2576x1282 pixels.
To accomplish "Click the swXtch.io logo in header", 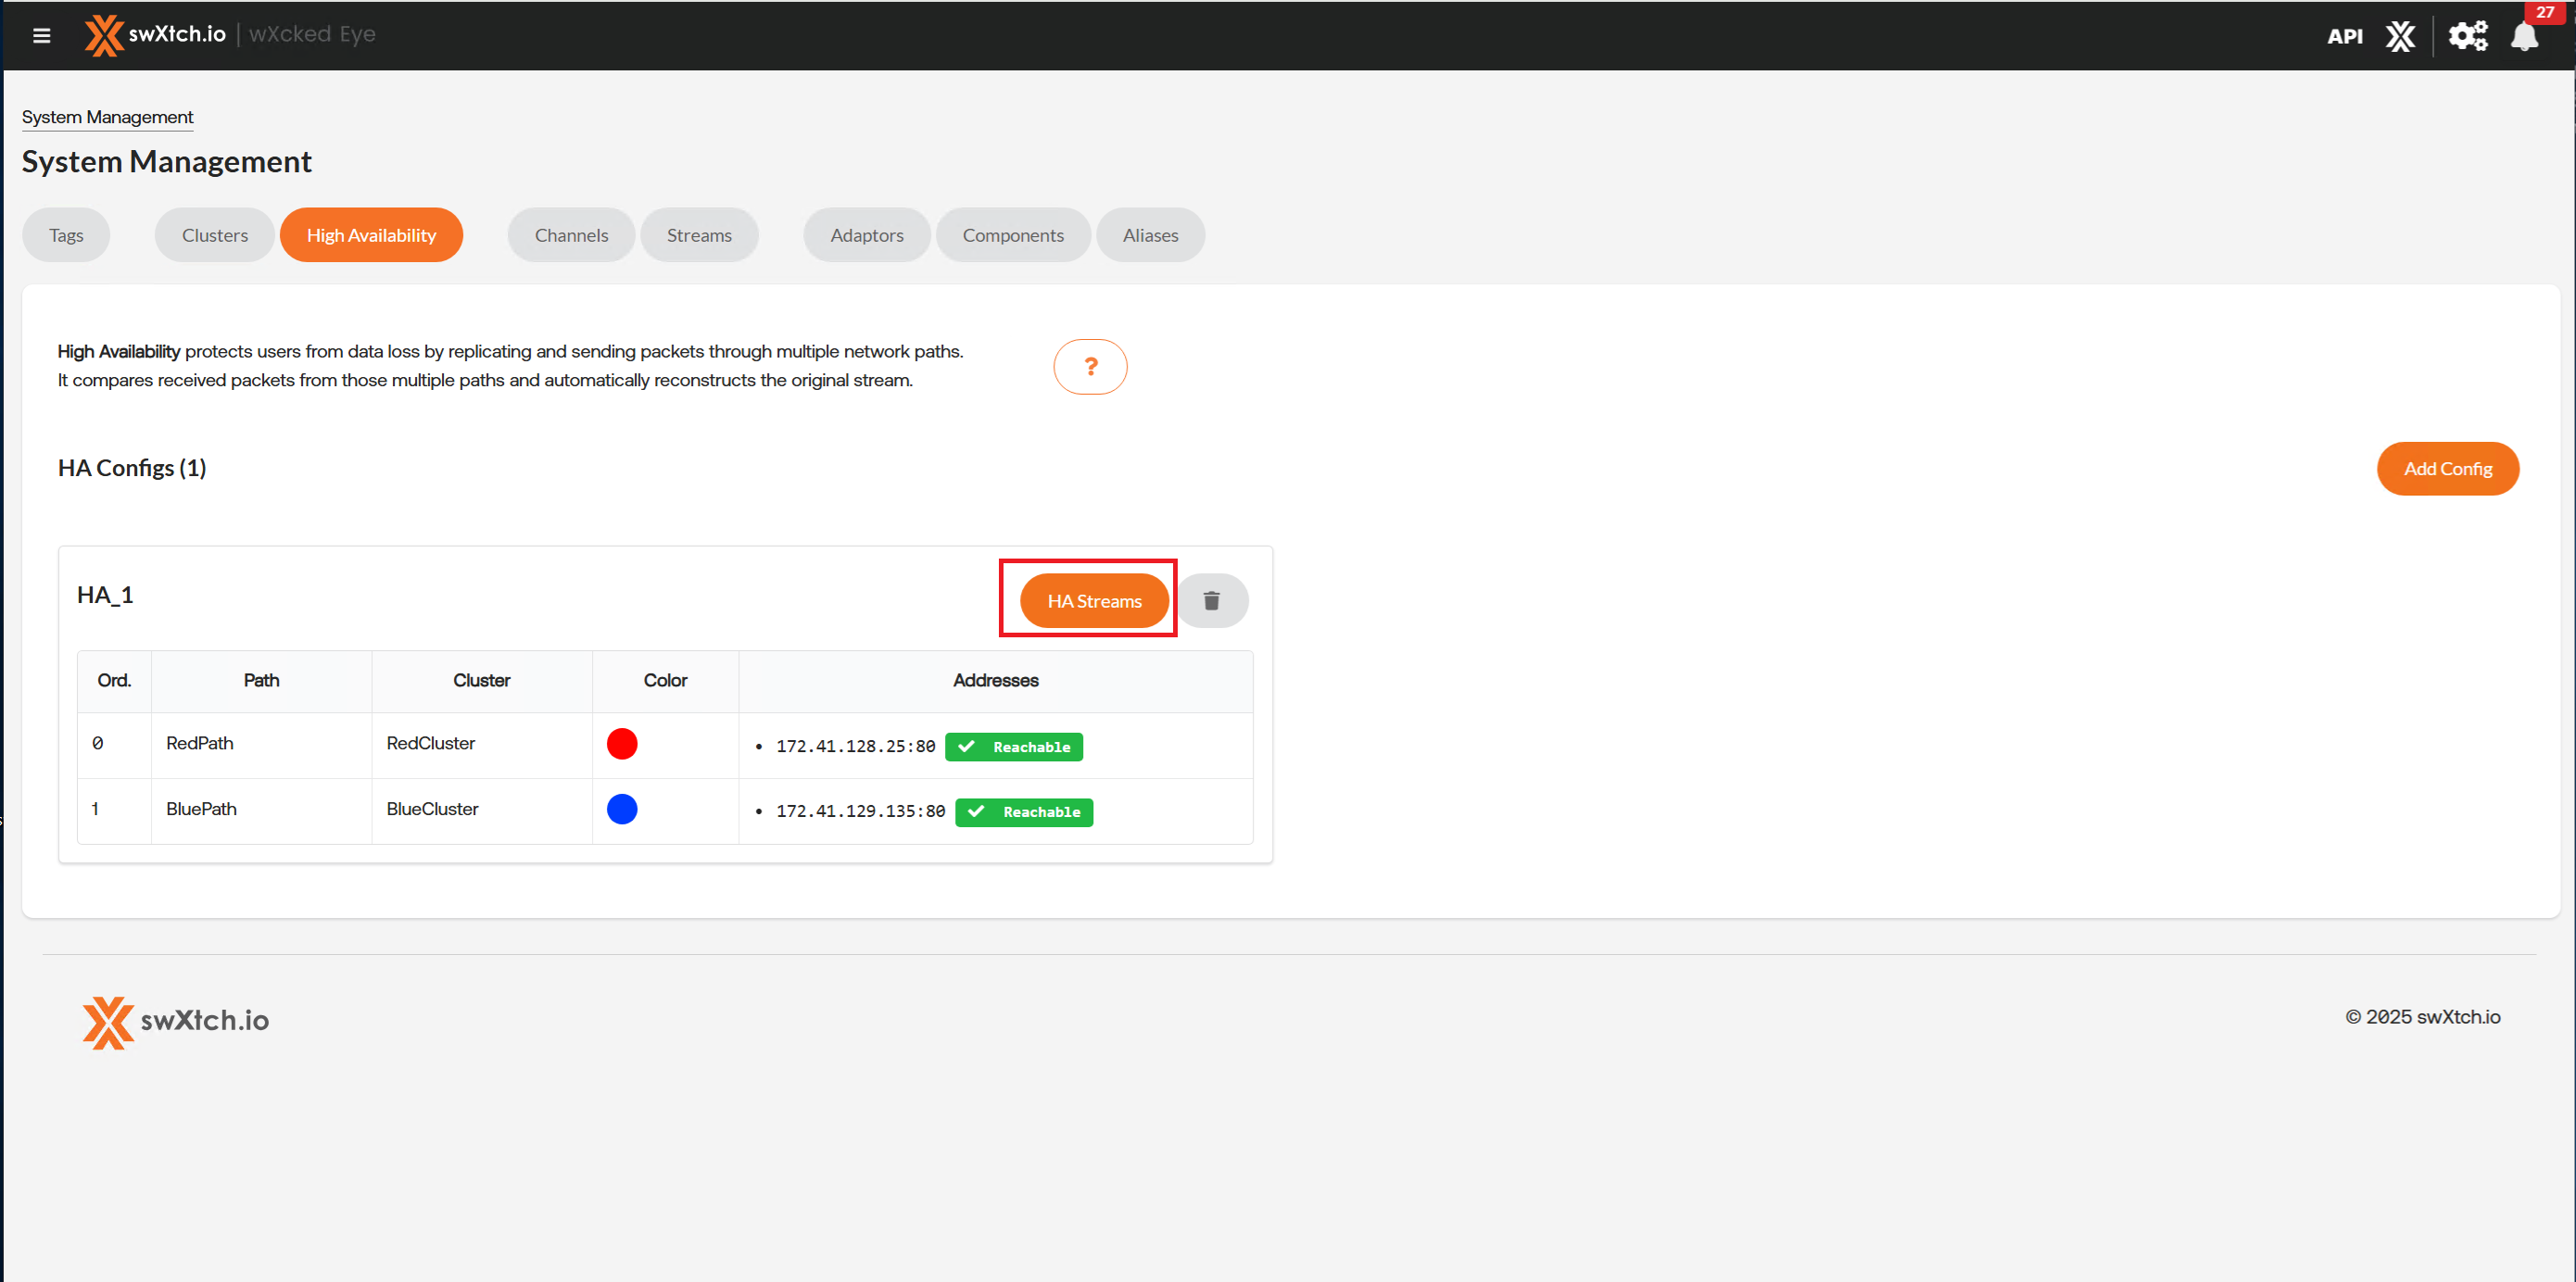I will coord(155,35).
